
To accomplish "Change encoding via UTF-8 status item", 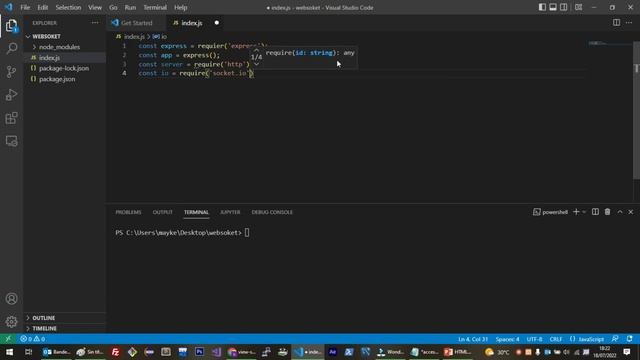I will point(534,339).
